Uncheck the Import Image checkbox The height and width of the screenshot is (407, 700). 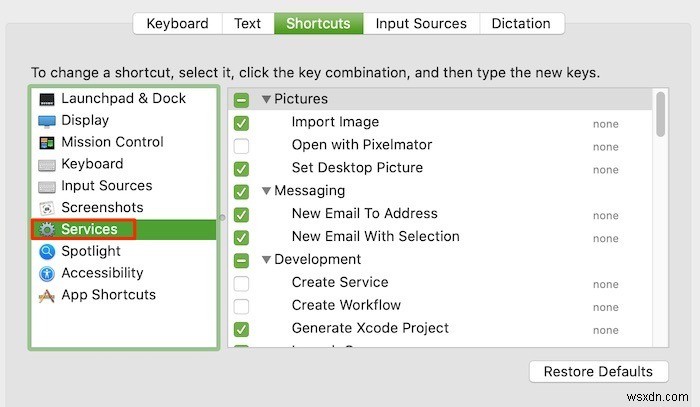[241, 123]
